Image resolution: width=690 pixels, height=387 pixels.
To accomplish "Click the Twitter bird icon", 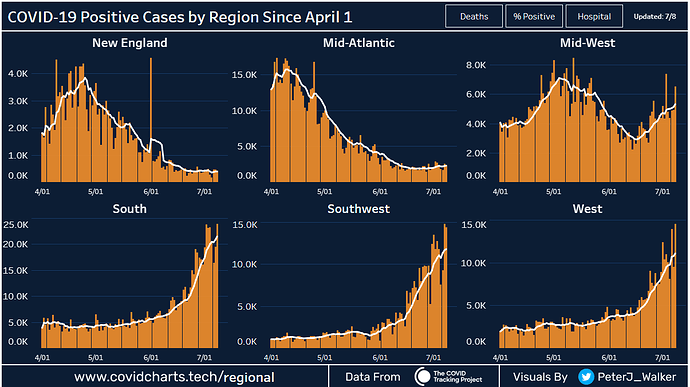I will [586, 377].
